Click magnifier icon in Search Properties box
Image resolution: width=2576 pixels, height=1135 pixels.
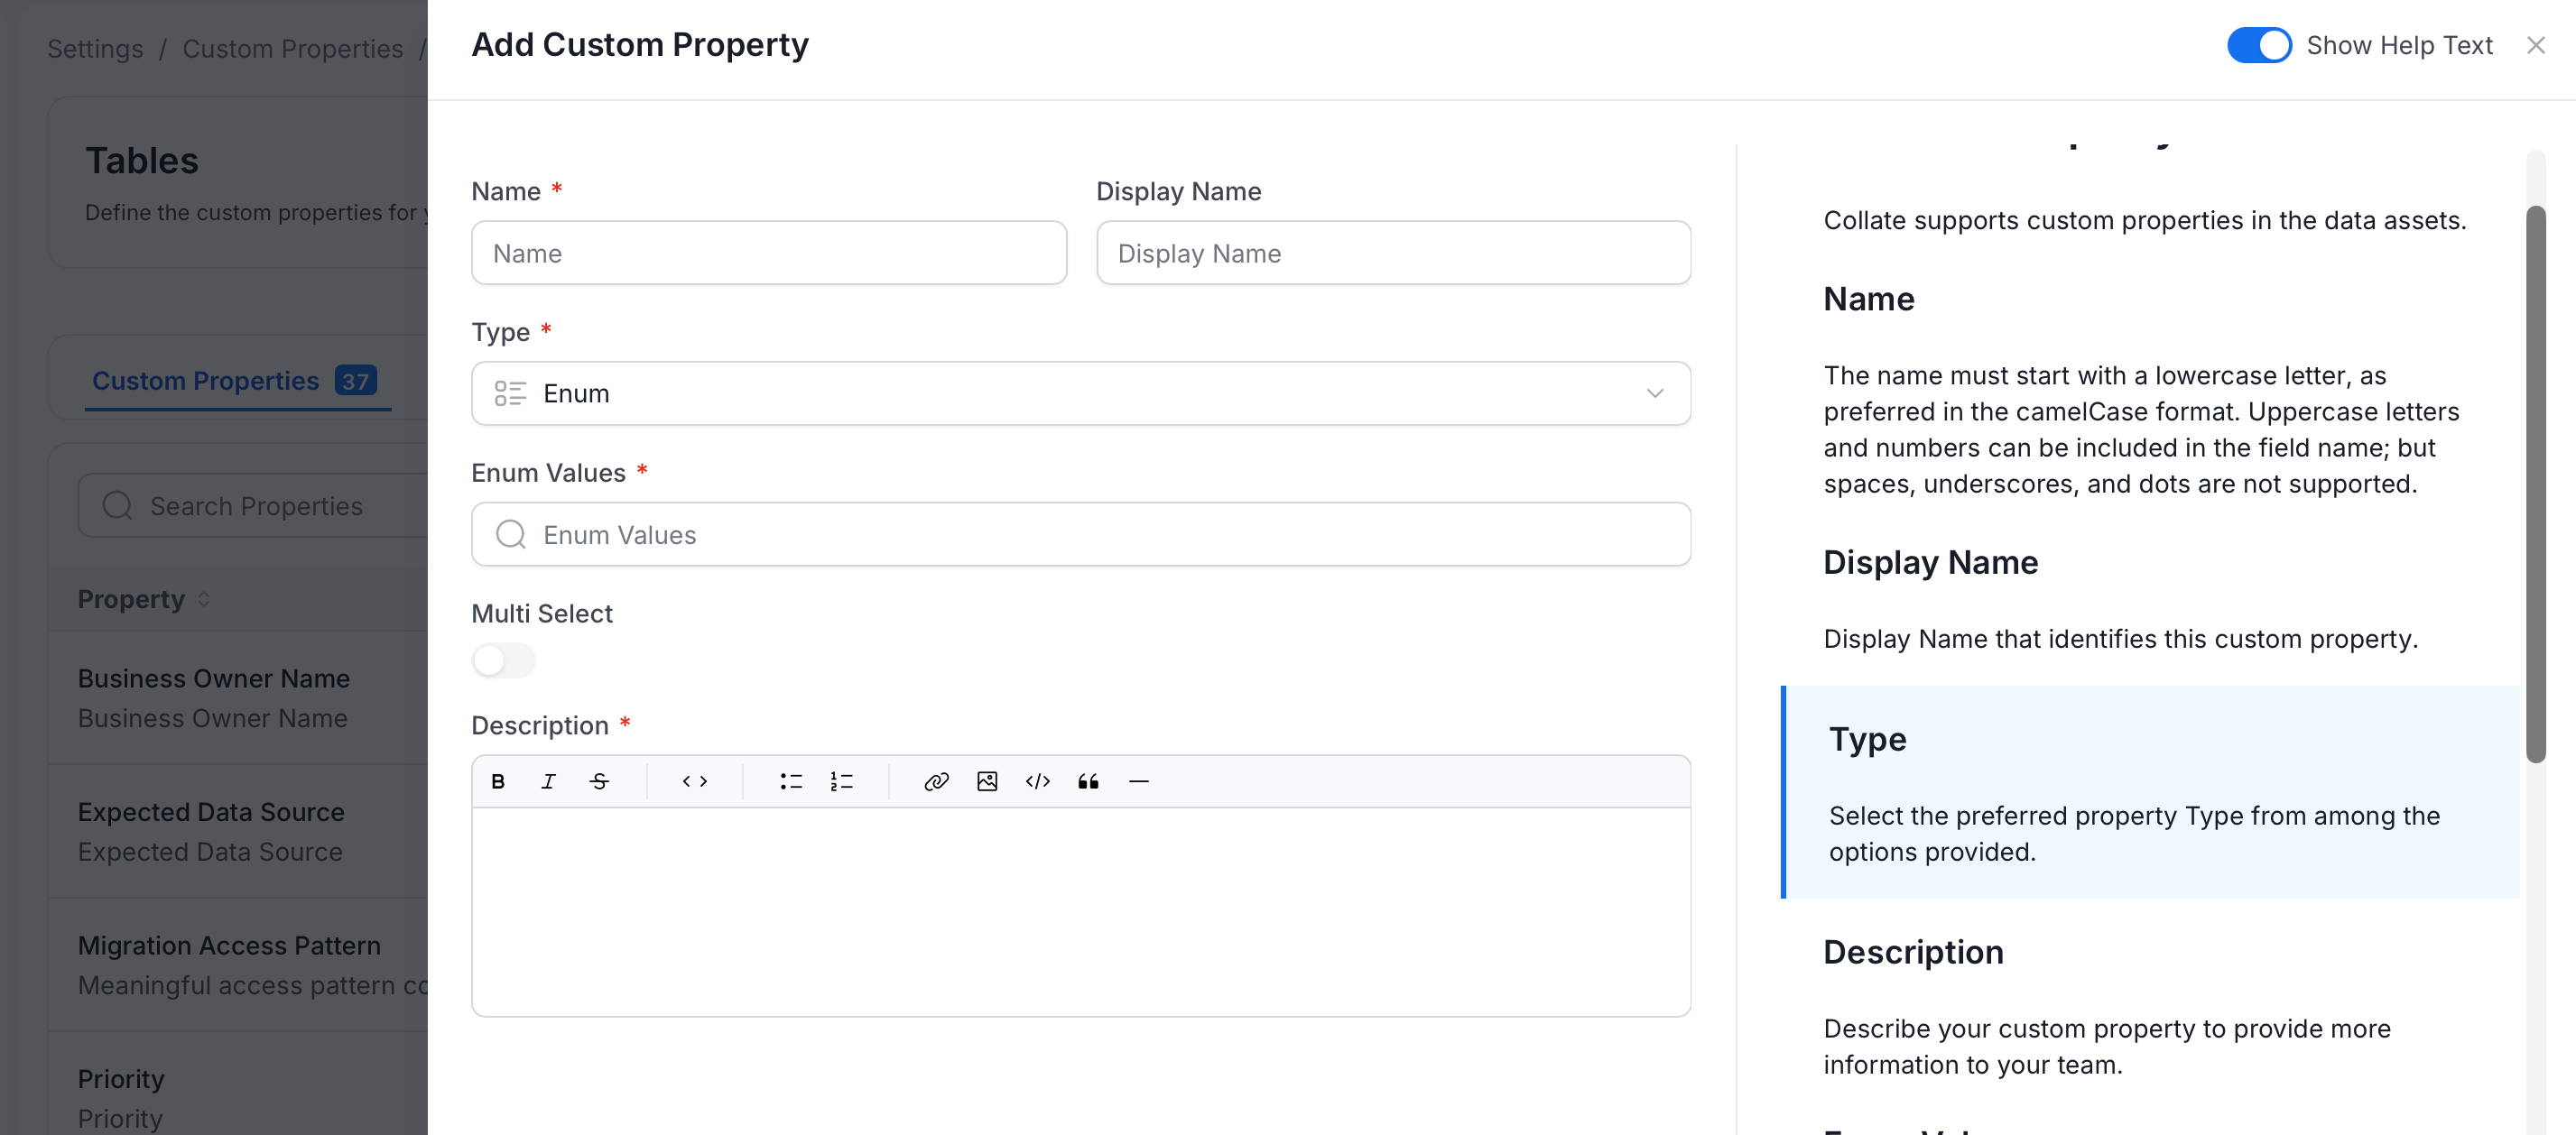(x=117, y=505)
